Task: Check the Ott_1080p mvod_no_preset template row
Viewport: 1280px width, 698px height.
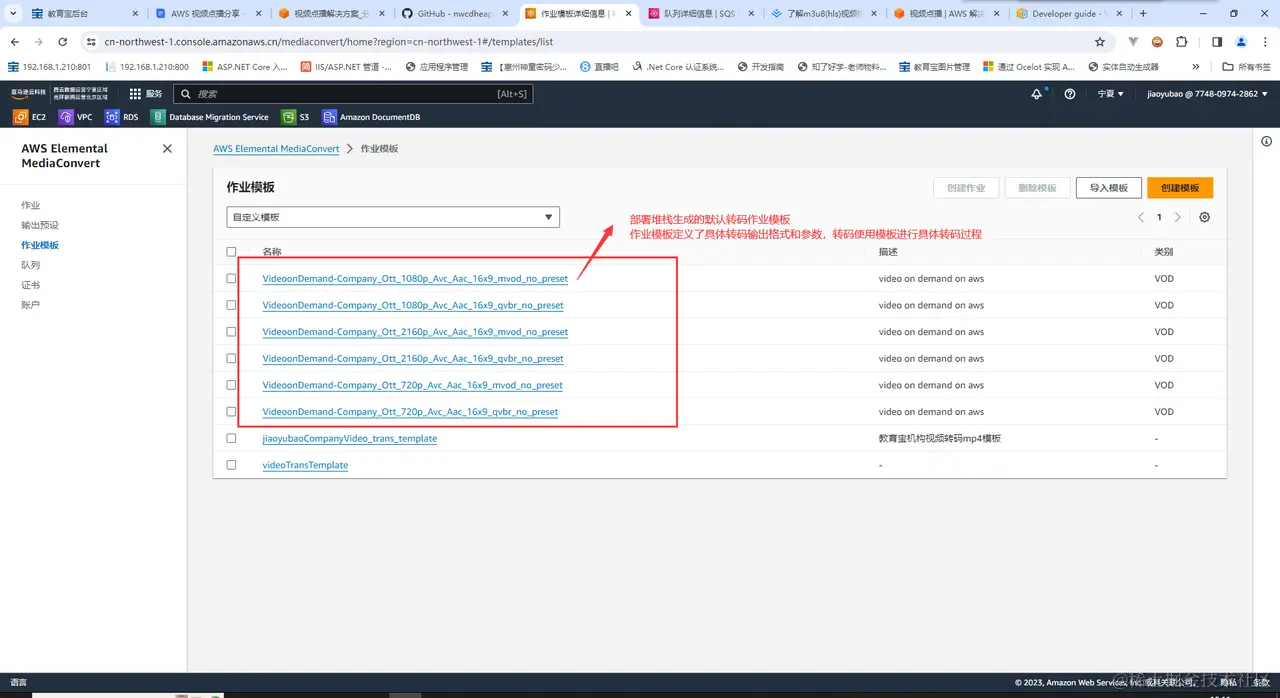Action: pos(232,278)
